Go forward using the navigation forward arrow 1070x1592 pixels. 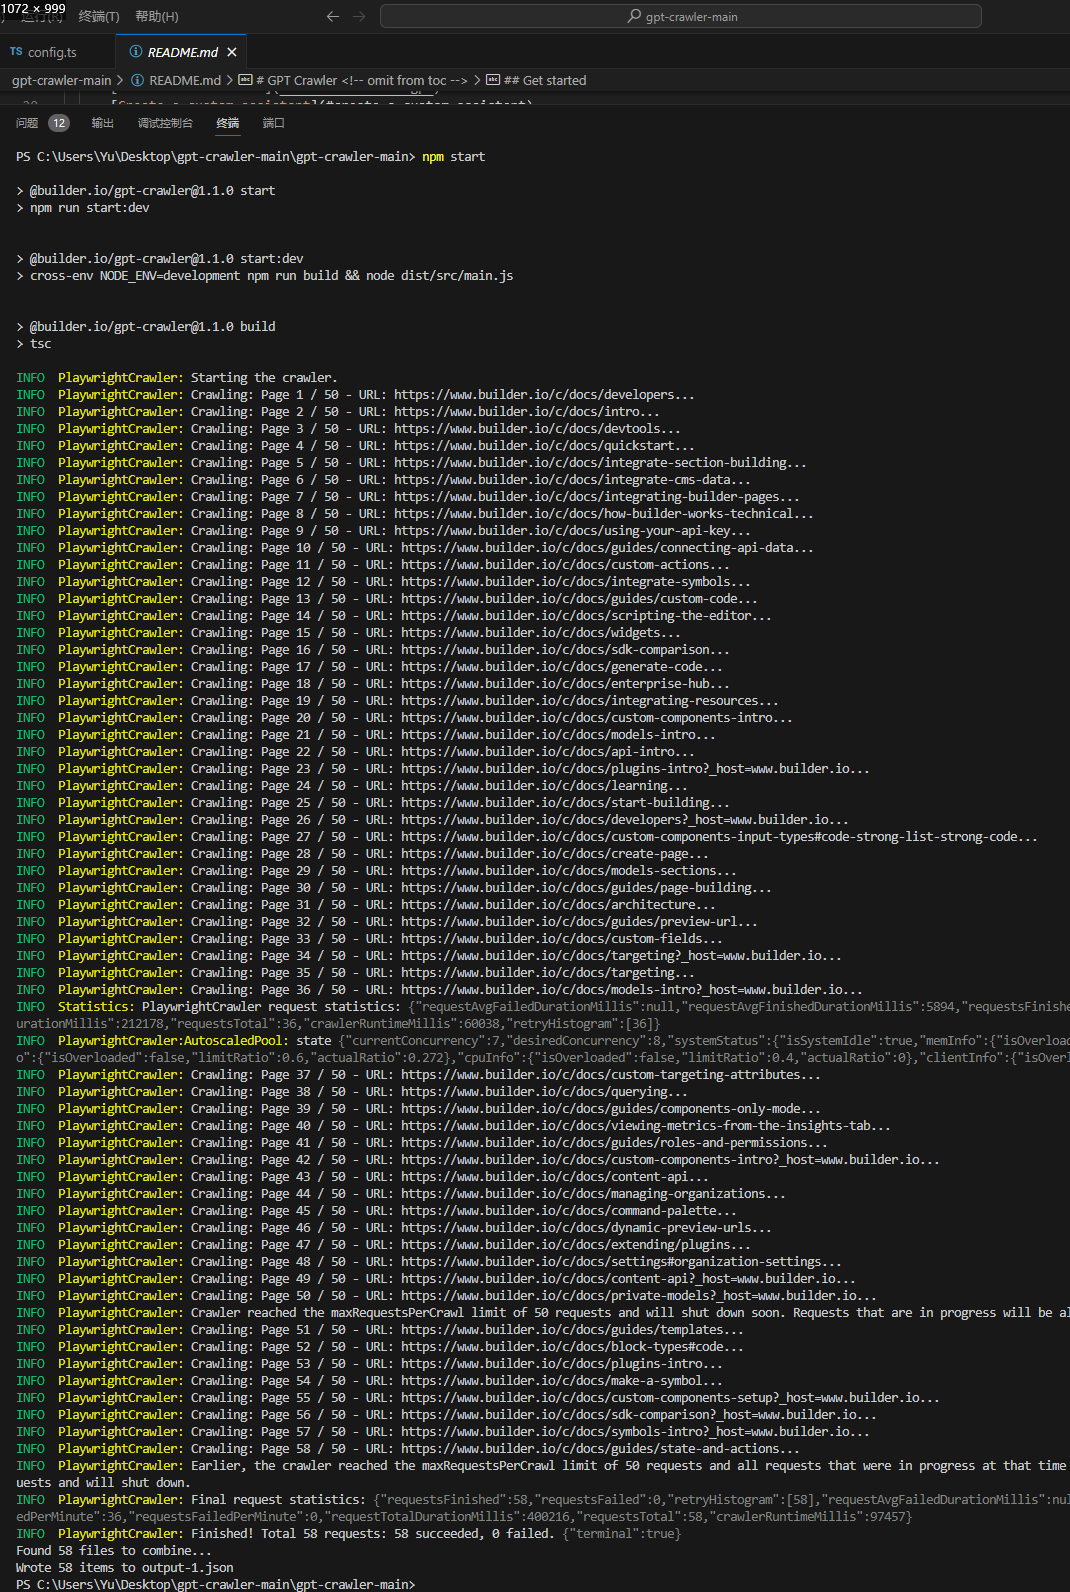pos(360,16)
